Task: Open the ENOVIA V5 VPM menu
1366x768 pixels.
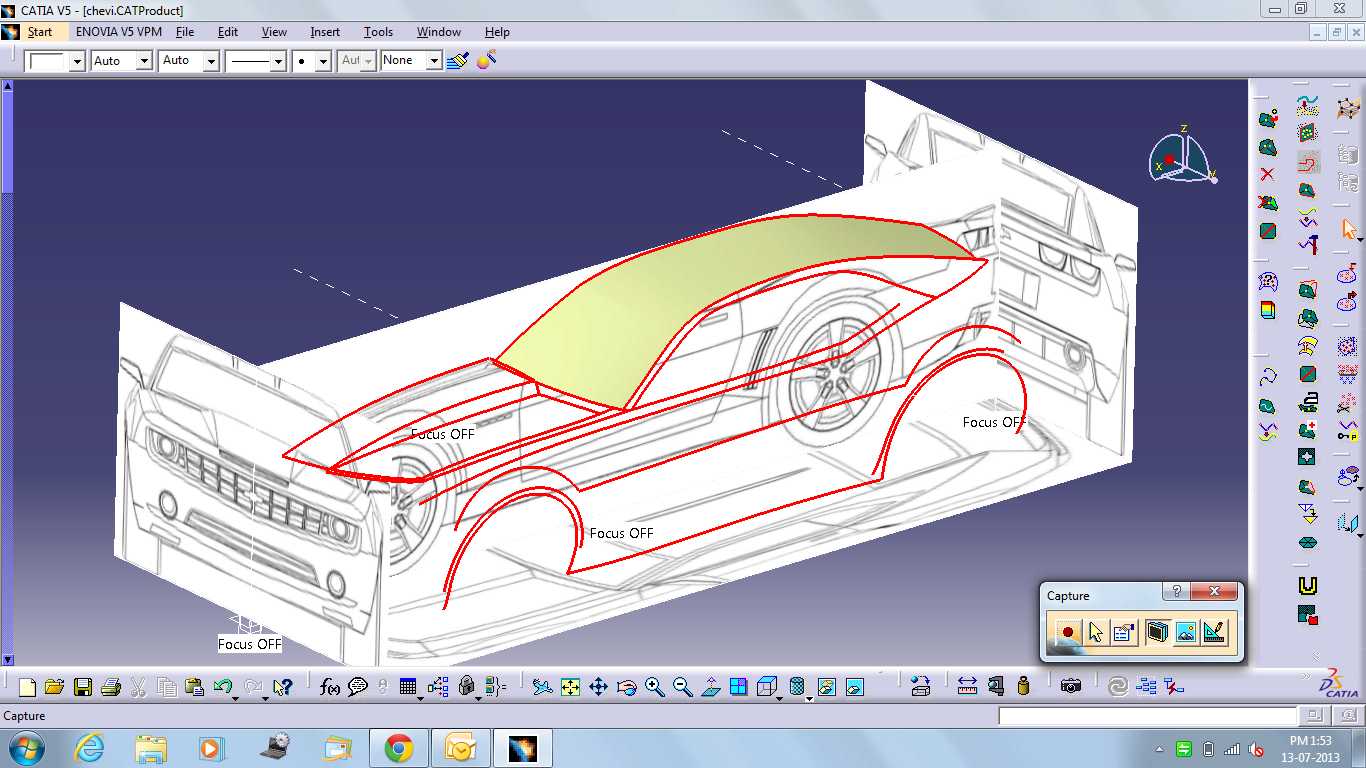Action: coord(119,32)
